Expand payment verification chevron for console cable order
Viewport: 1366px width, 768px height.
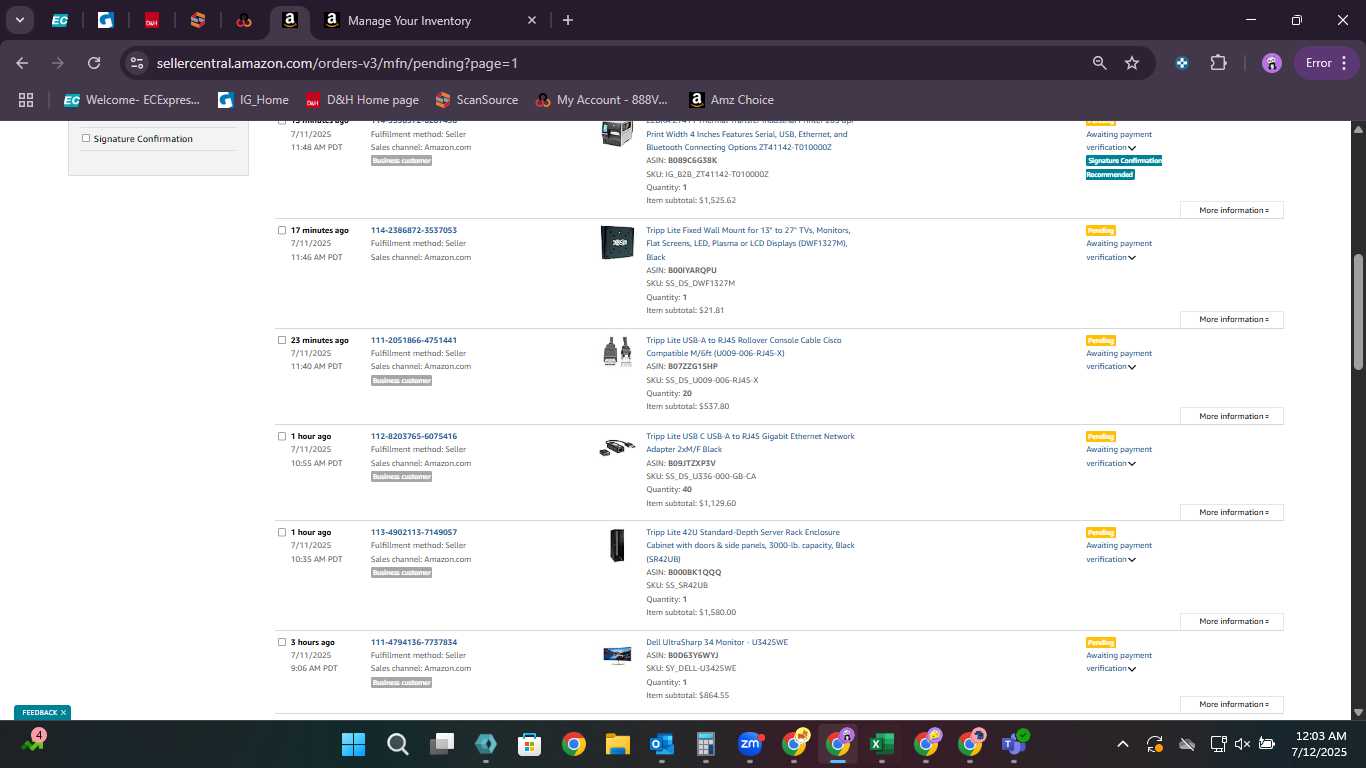pos(1132,367)
